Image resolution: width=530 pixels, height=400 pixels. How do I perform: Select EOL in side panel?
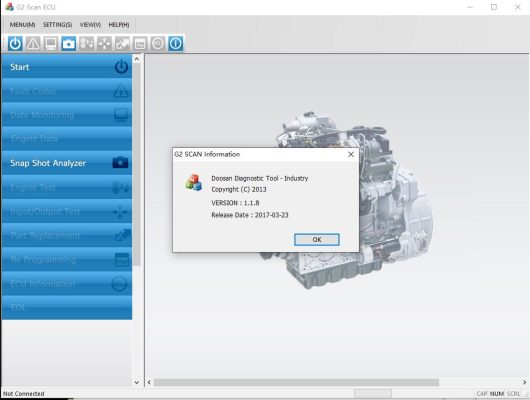coord(67,308)
